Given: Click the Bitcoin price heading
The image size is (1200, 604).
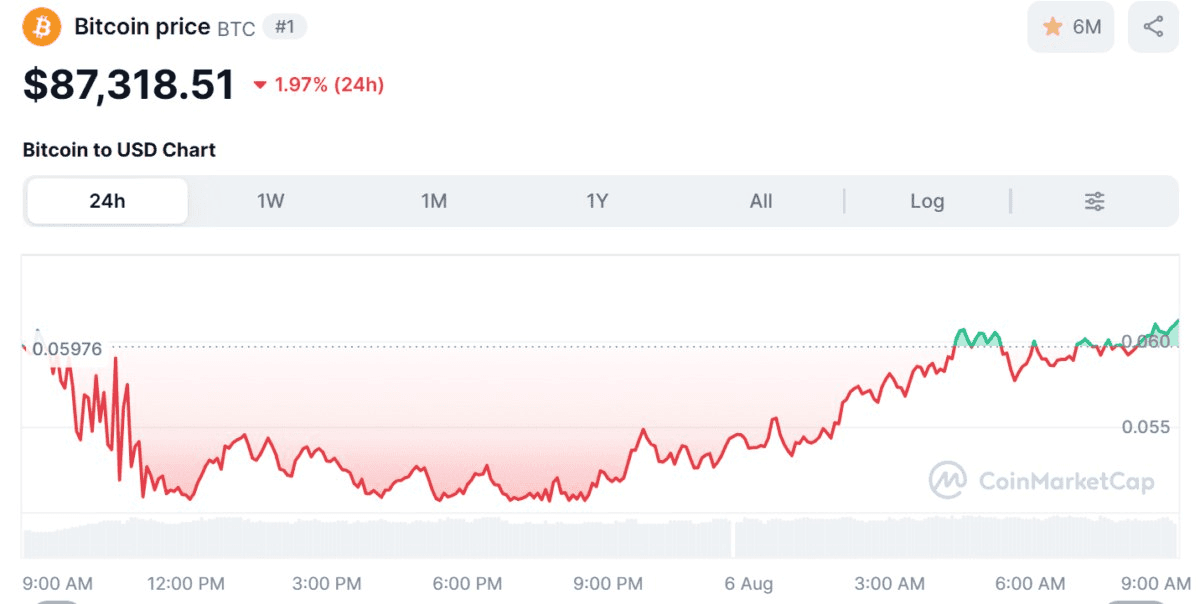Looking at the screenshot, I should pyautogui.click(x=142, y=27).
